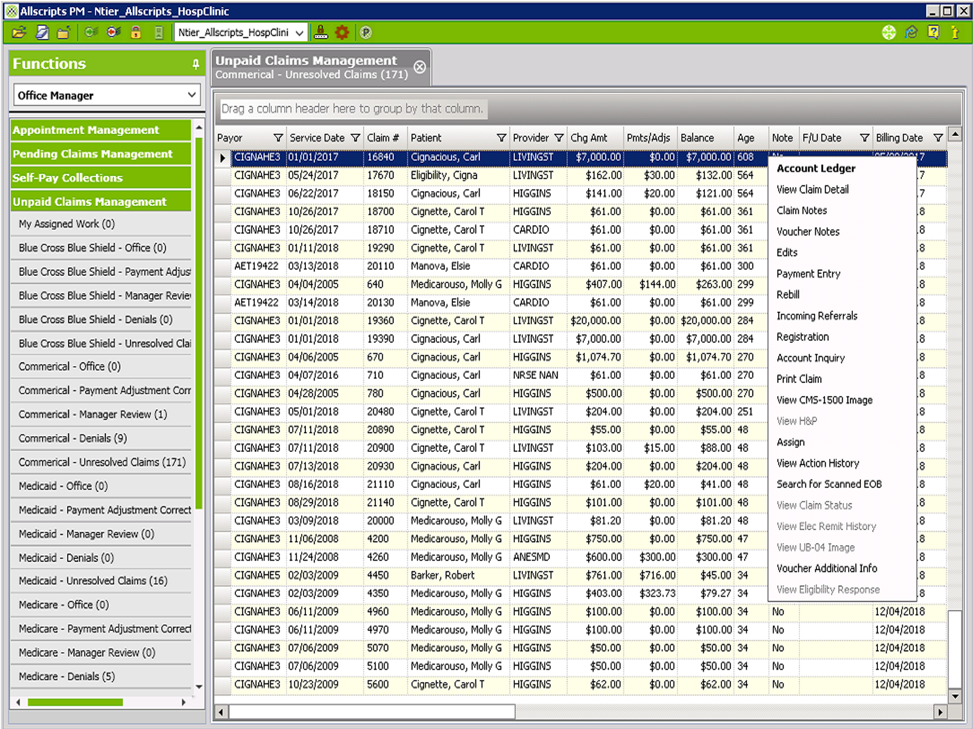The width and height of the screenshot is (974, 729).
Task: Choose Account Ledger from context menu
Action: point(816,168)
